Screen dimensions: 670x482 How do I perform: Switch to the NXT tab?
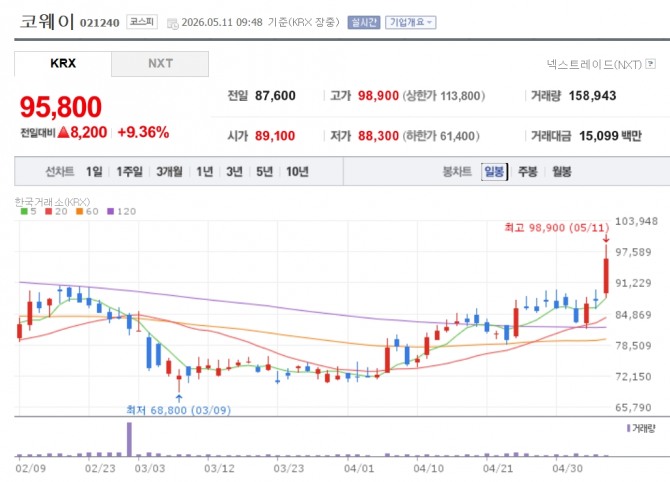160,64
